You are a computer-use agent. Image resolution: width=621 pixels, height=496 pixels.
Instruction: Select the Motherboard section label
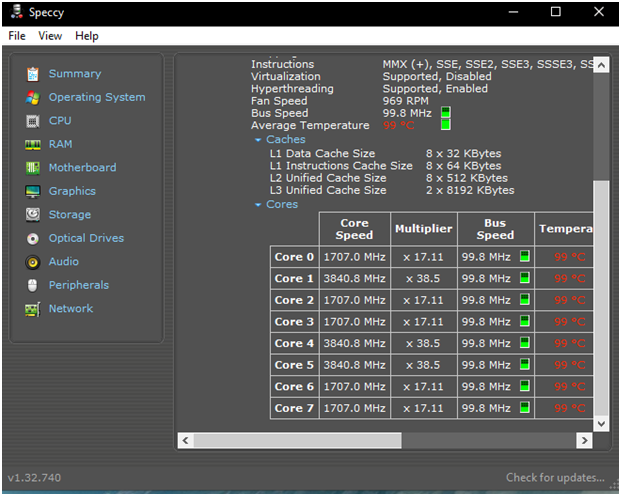(82, 168)
